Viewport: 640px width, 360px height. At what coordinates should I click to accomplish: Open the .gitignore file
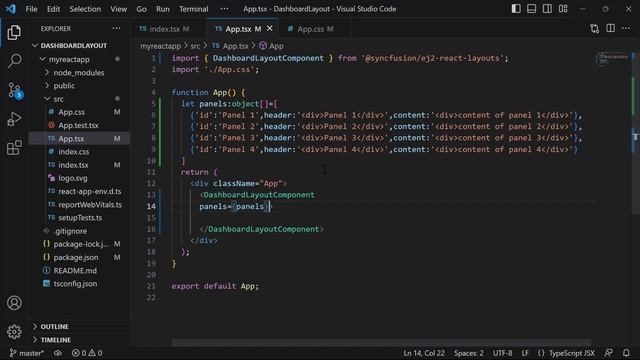click(x=70, y=231)
